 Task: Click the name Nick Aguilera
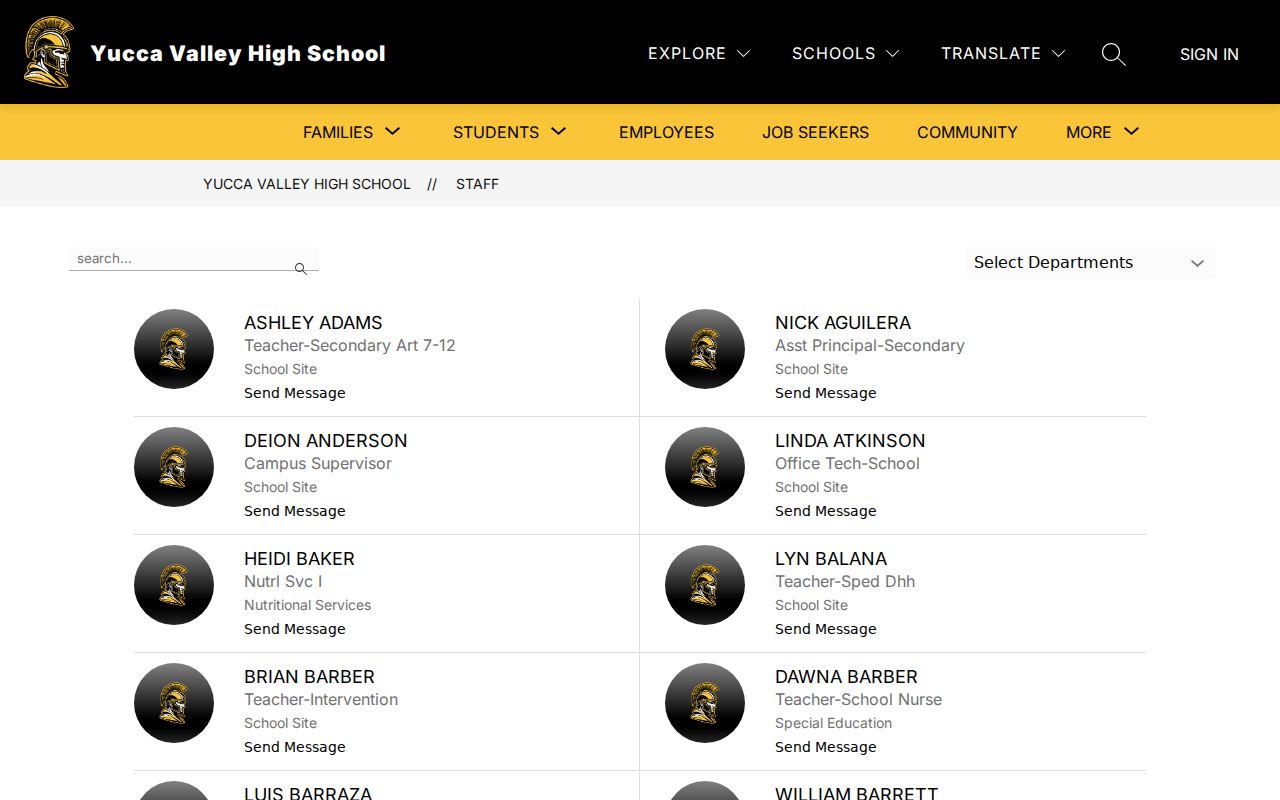843,323
